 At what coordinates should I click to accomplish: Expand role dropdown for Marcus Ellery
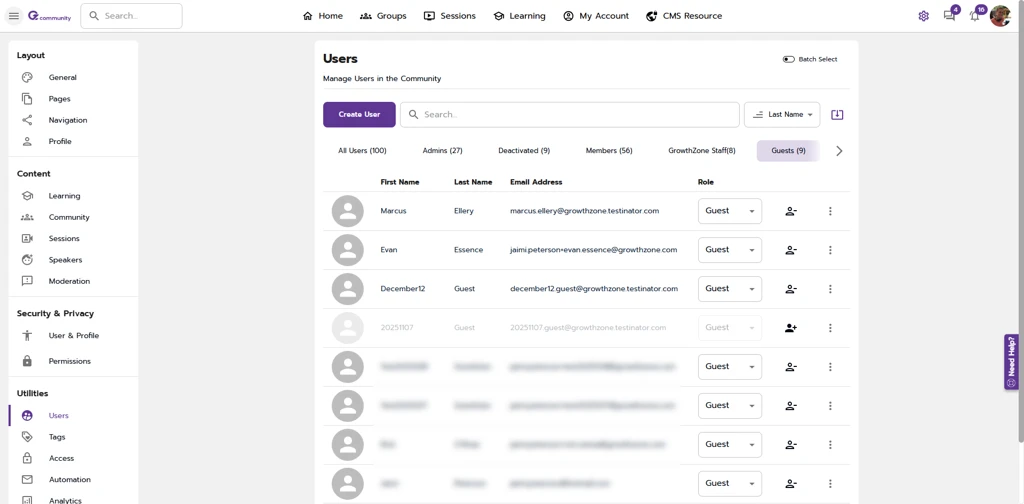[729, 211]
